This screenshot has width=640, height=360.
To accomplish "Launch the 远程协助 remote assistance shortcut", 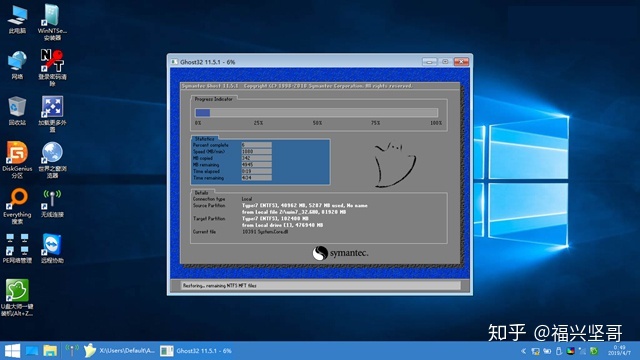I will [x=52, y=248].
